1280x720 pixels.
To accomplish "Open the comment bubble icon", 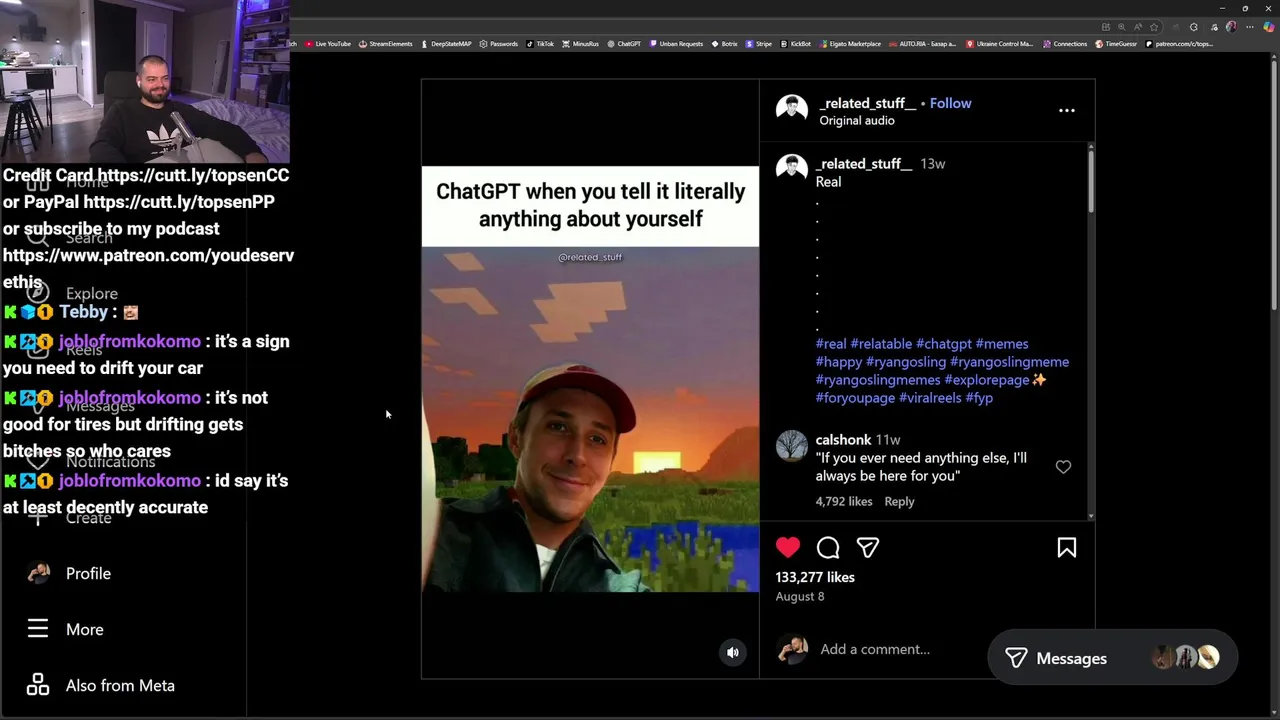I will point(828,547).
